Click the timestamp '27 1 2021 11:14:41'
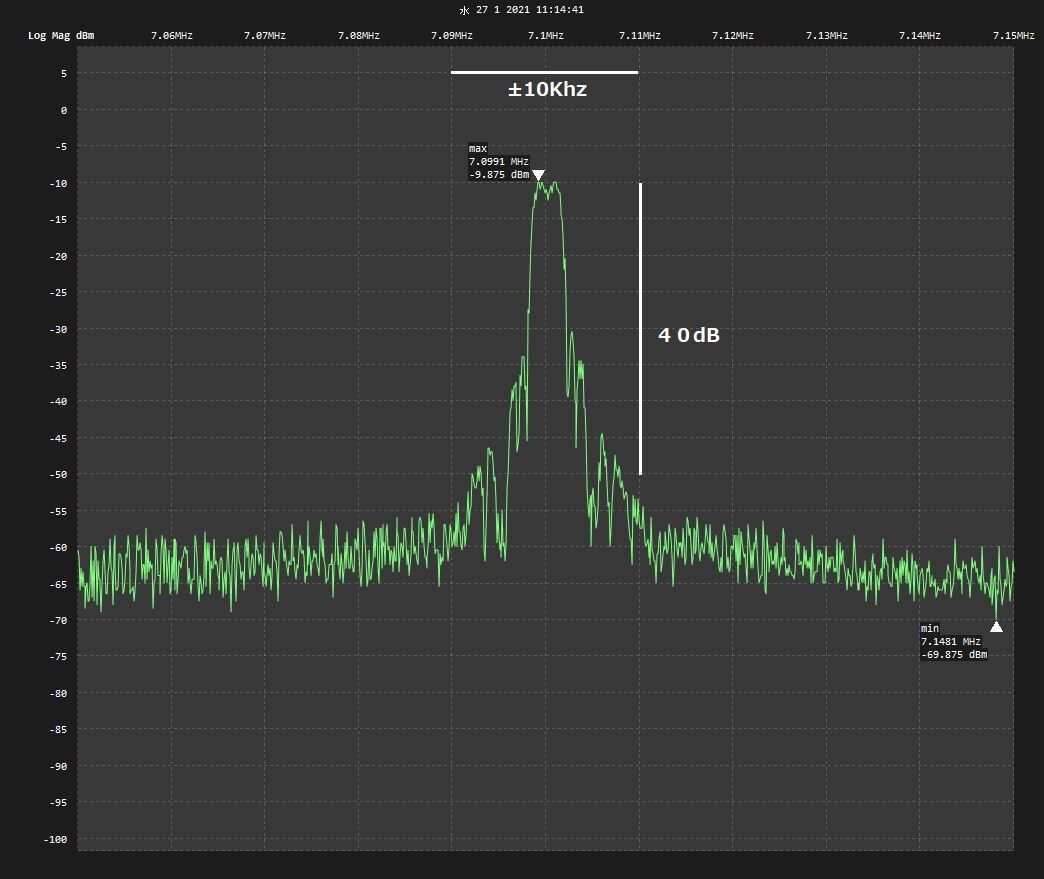Viewport: 1044px width, 879px height. (529, 9)
